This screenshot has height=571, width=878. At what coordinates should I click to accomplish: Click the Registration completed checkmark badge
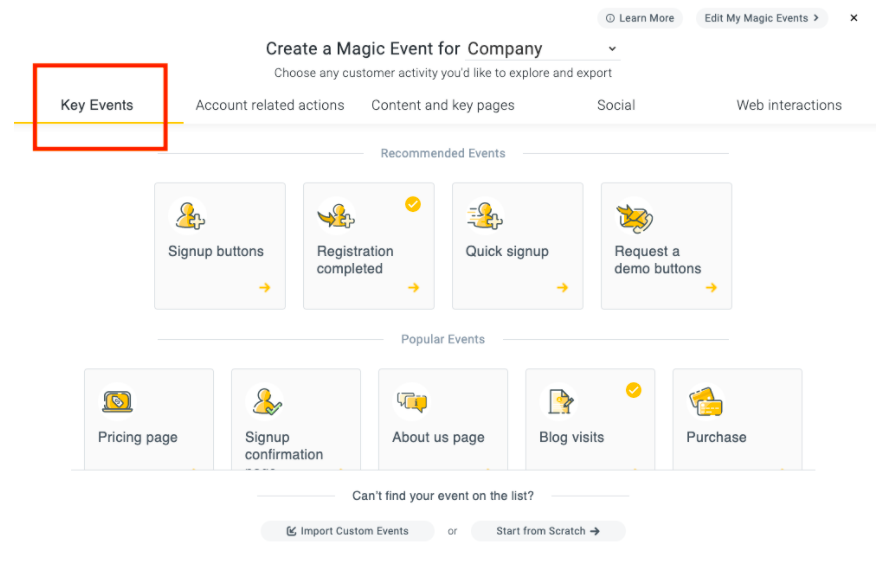(x=413, y=204)
